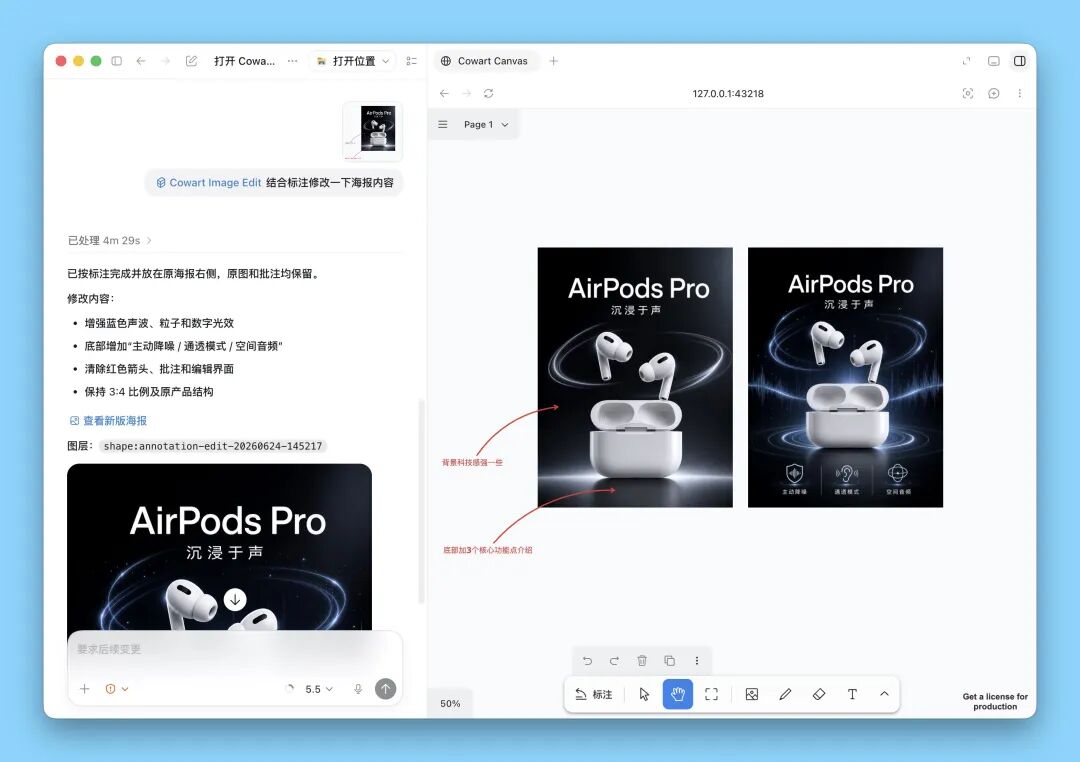
Task: Click the Cowart Image Edit tag
Action: pyautogui.click(x=209, y=183)
